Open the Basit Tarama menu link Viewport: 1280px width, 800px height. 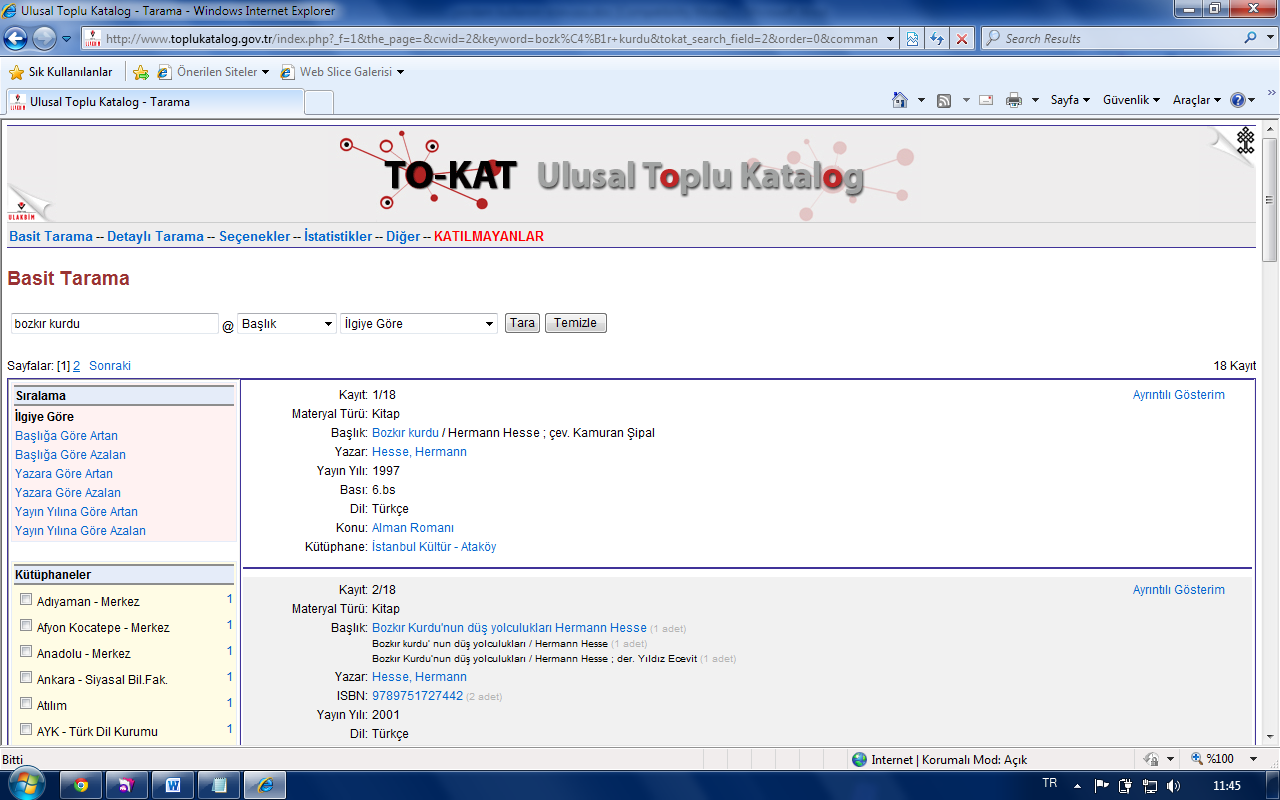pyautogui.click(x=51, y=237)
